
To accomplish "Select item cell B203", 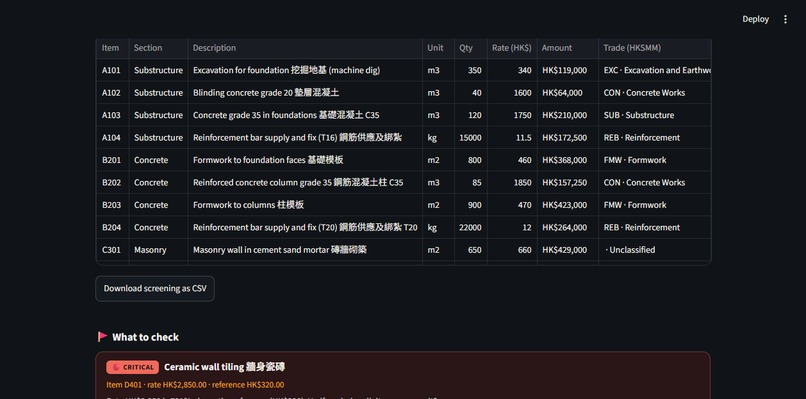I will tap(112, 205).
